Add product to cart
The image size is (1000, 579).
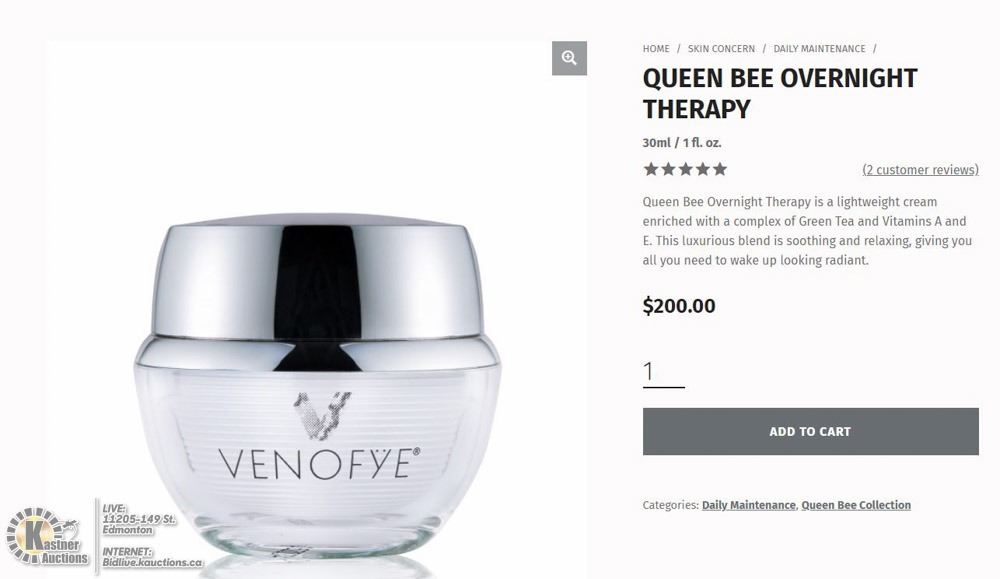coord(810,432)
